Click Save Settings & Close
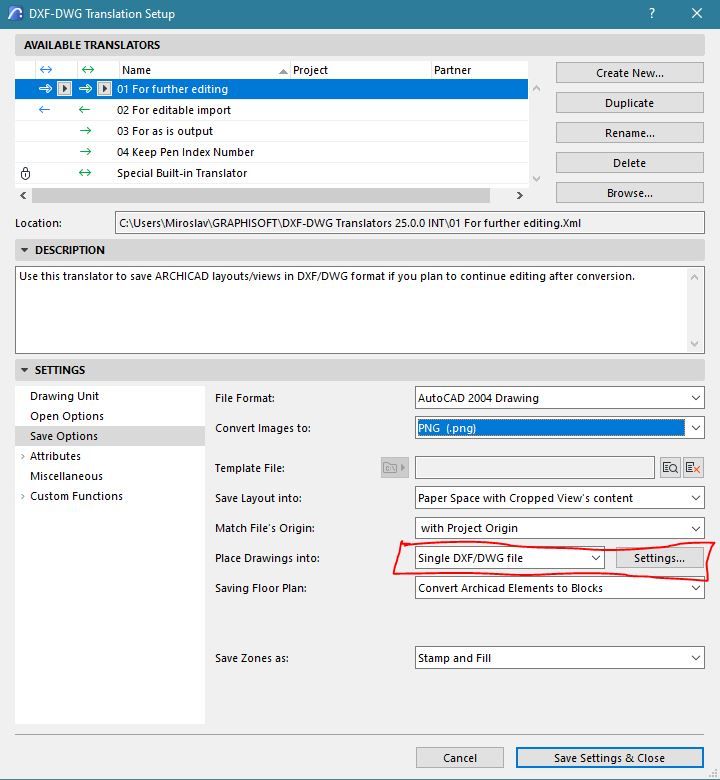Screen dimensions: 720x780 [x=610, y=758]
